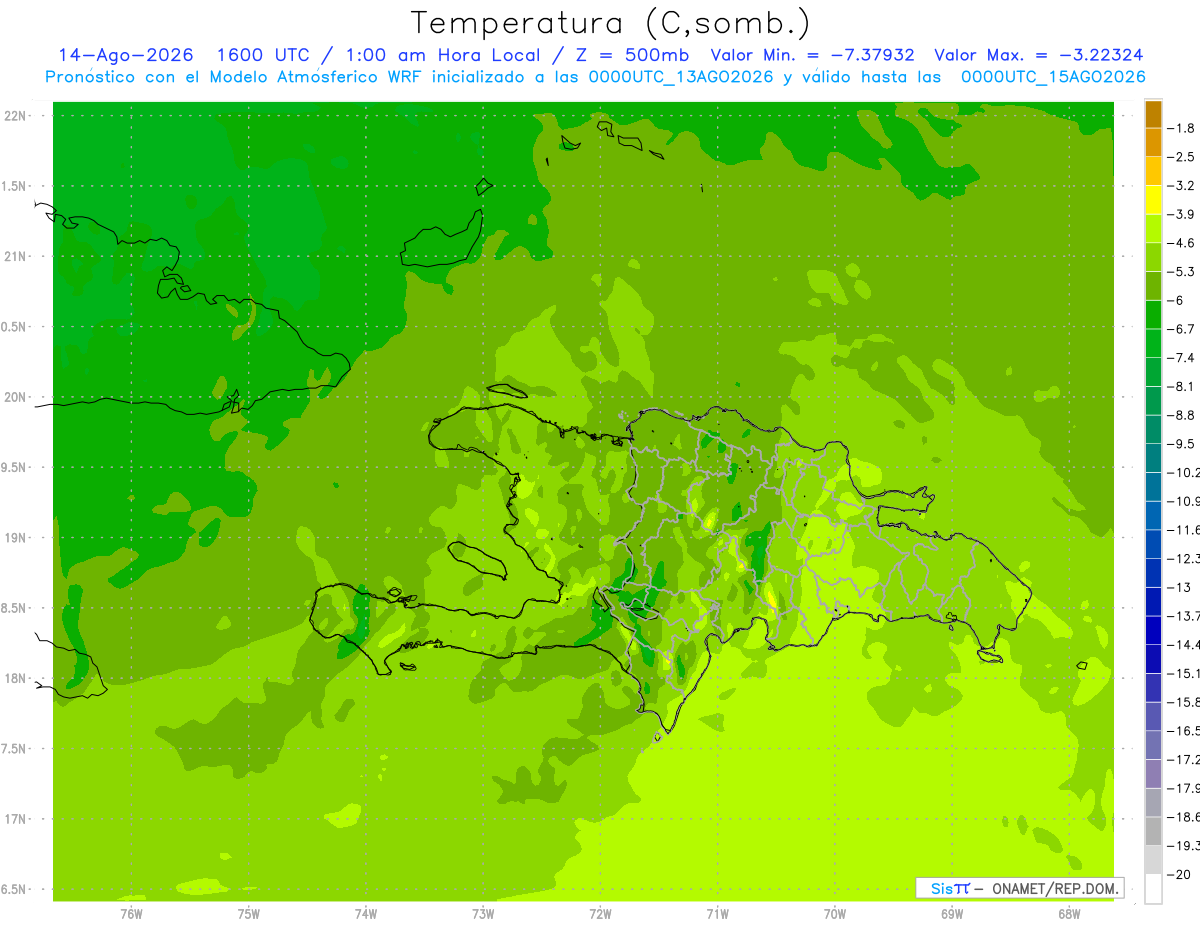Image resolution: width=1200 pixels, height=927 pixels.
Task: Click the '18N' latitude label
Action: click(16, 678)
